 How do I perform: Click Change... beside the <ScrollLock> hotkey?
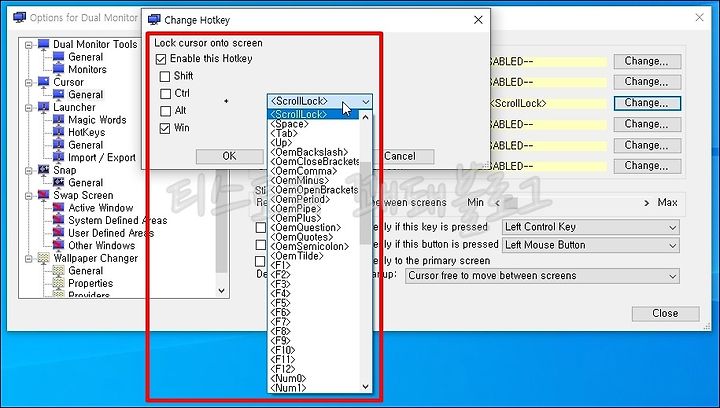(x=647, y=103)
